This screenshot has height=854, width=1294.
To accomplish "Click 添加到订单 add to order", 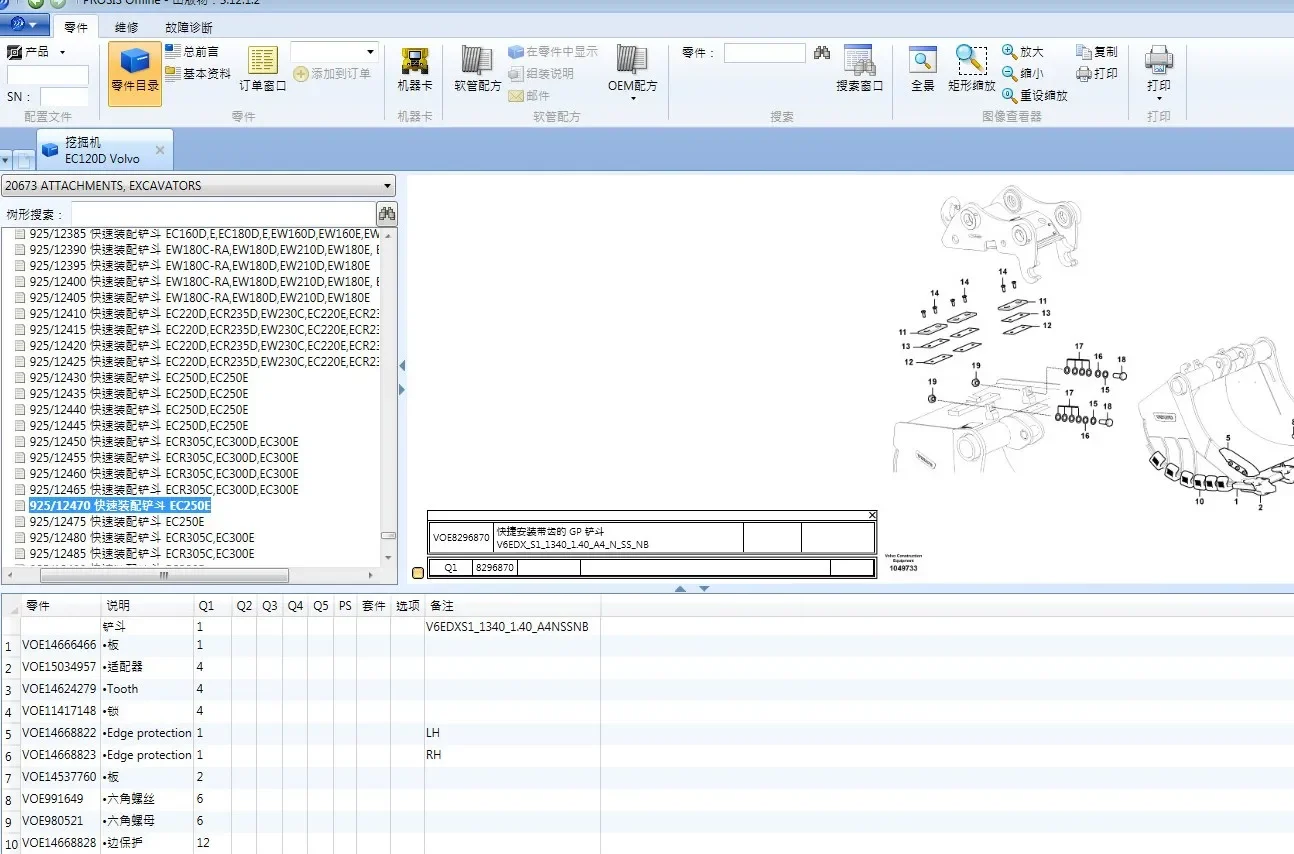I will [x=332, y=73].
